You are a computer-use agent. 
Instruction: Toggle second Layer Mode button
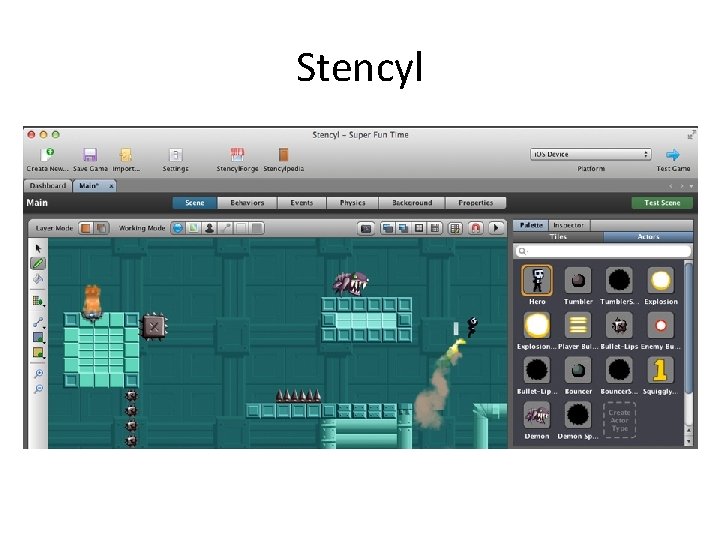pyautogui.click(x=101, y=228)
